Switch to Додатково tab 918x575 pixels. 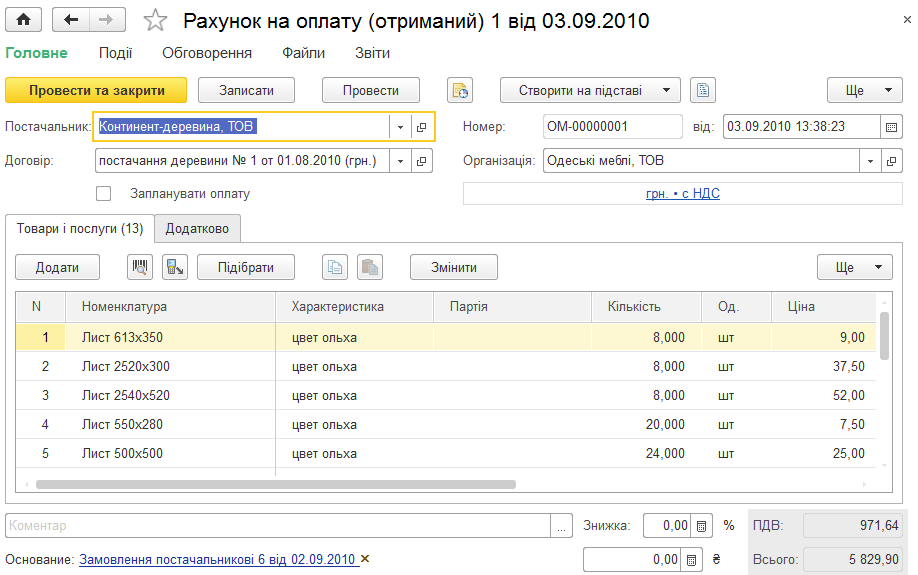(x=197, y=229)
